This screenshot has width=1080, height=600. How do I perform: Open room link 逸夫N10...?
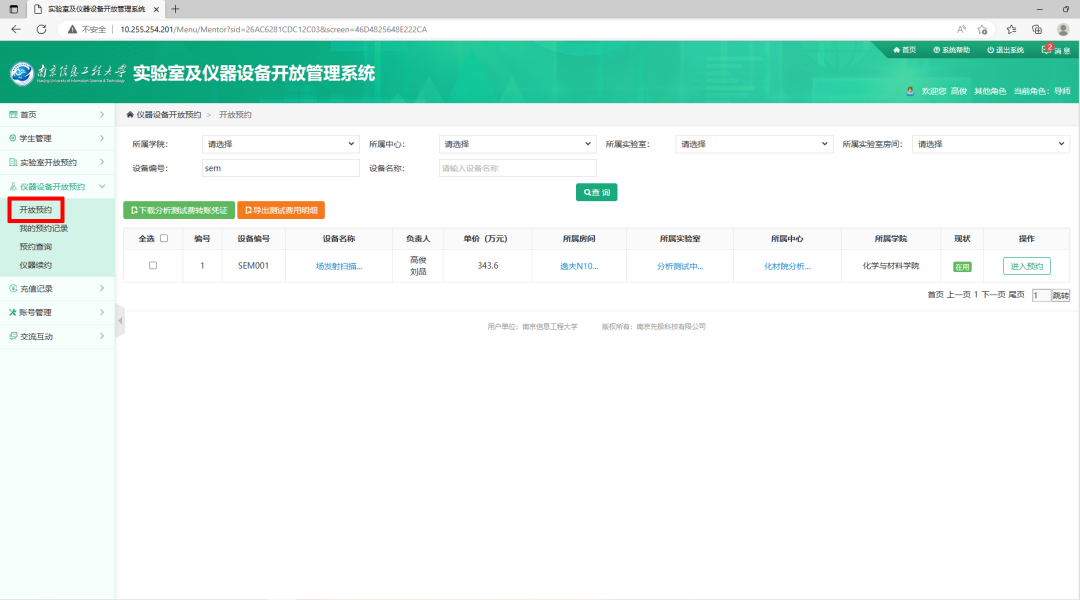point(579,266)
